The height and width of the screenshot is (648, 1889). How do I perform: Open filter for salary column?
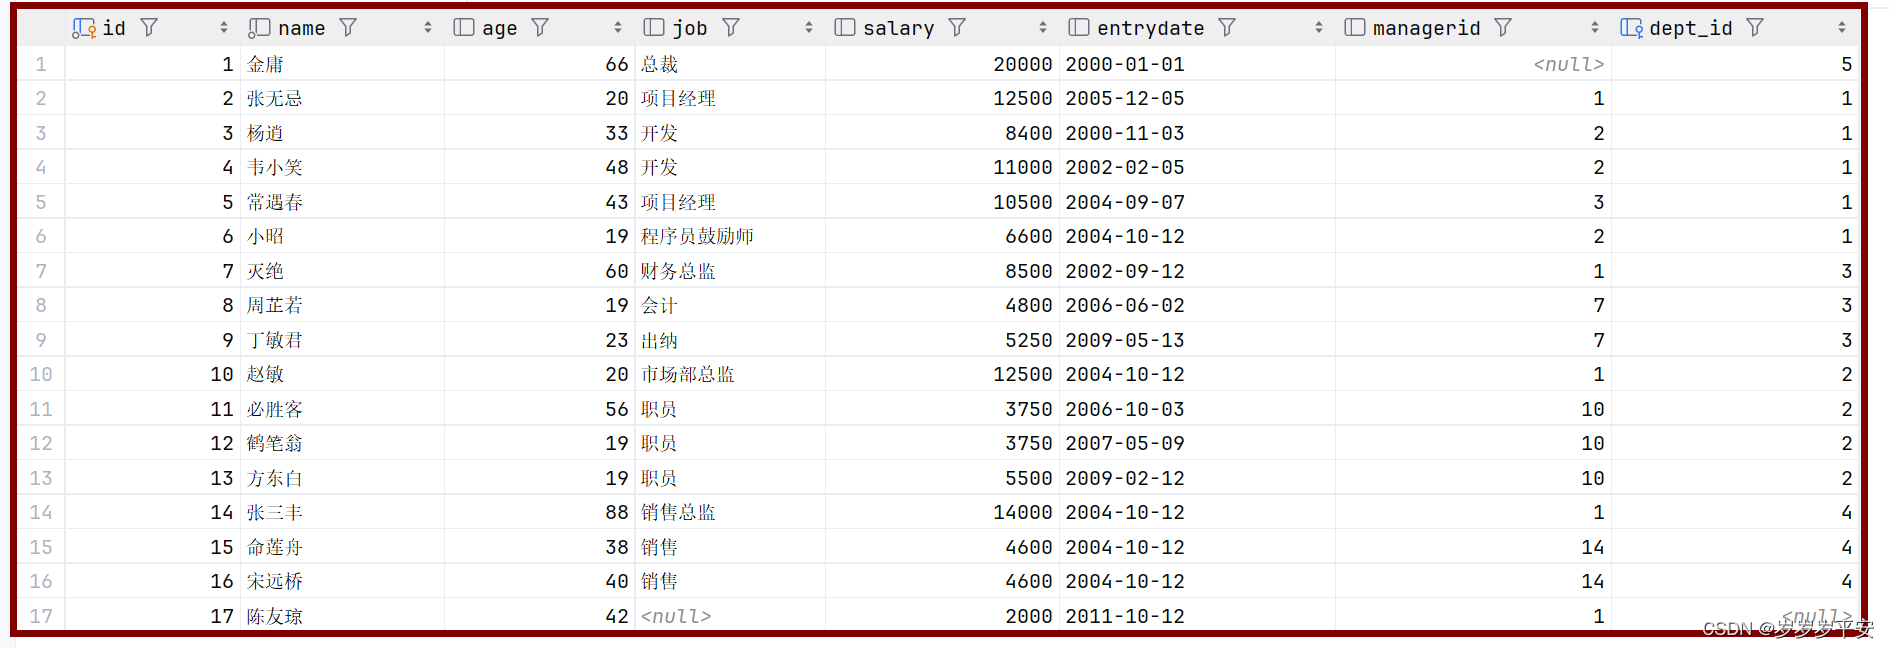tap(957, 28)
